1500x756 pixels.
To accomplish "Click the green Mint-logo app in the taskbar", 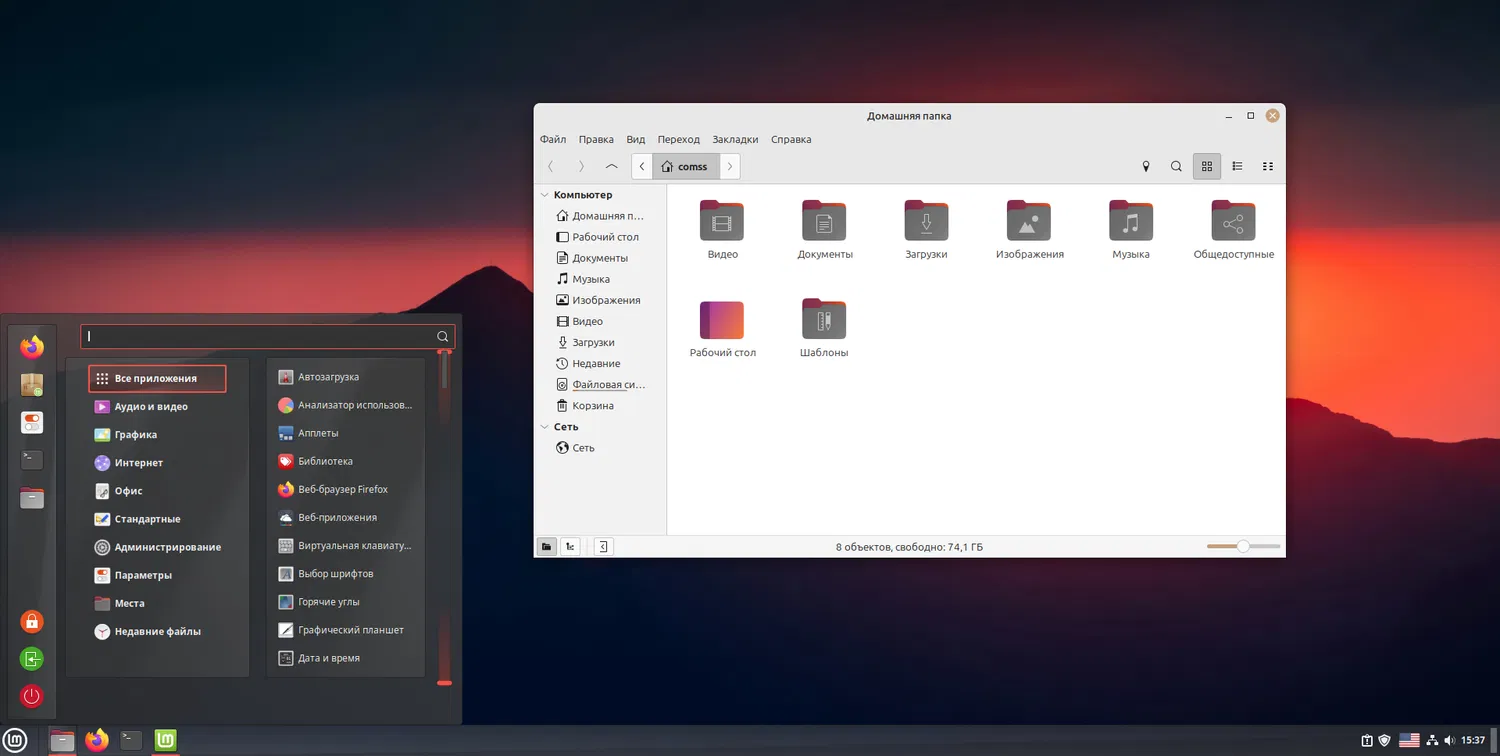I will [x=166, y=740].
